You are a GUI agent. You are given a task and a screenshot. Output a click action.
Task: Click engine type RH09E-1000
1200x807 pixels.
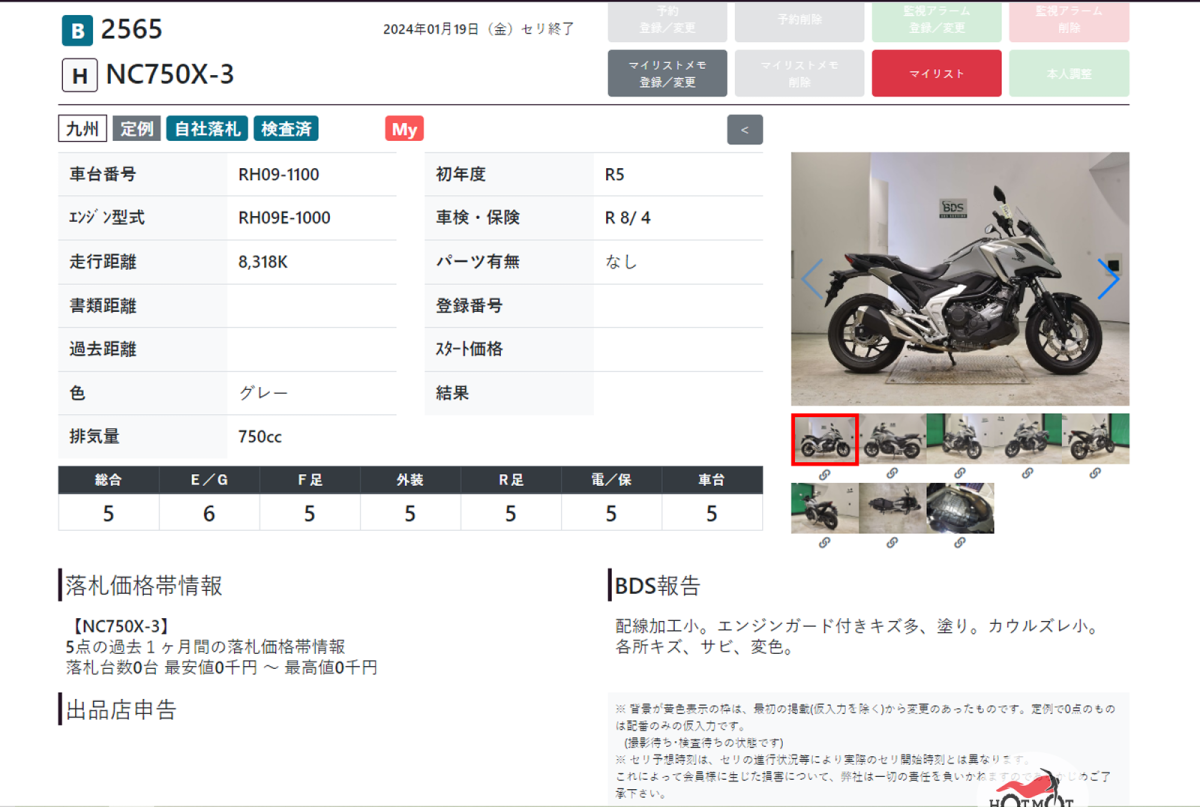284,218
